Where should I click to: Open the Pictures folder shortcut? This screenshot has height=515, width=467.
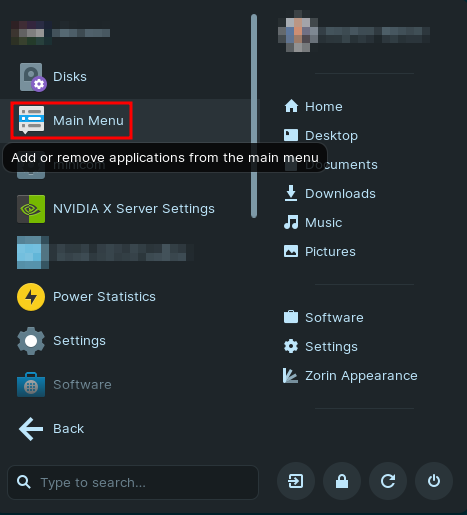pyautogui.click(x=320, y=252)
